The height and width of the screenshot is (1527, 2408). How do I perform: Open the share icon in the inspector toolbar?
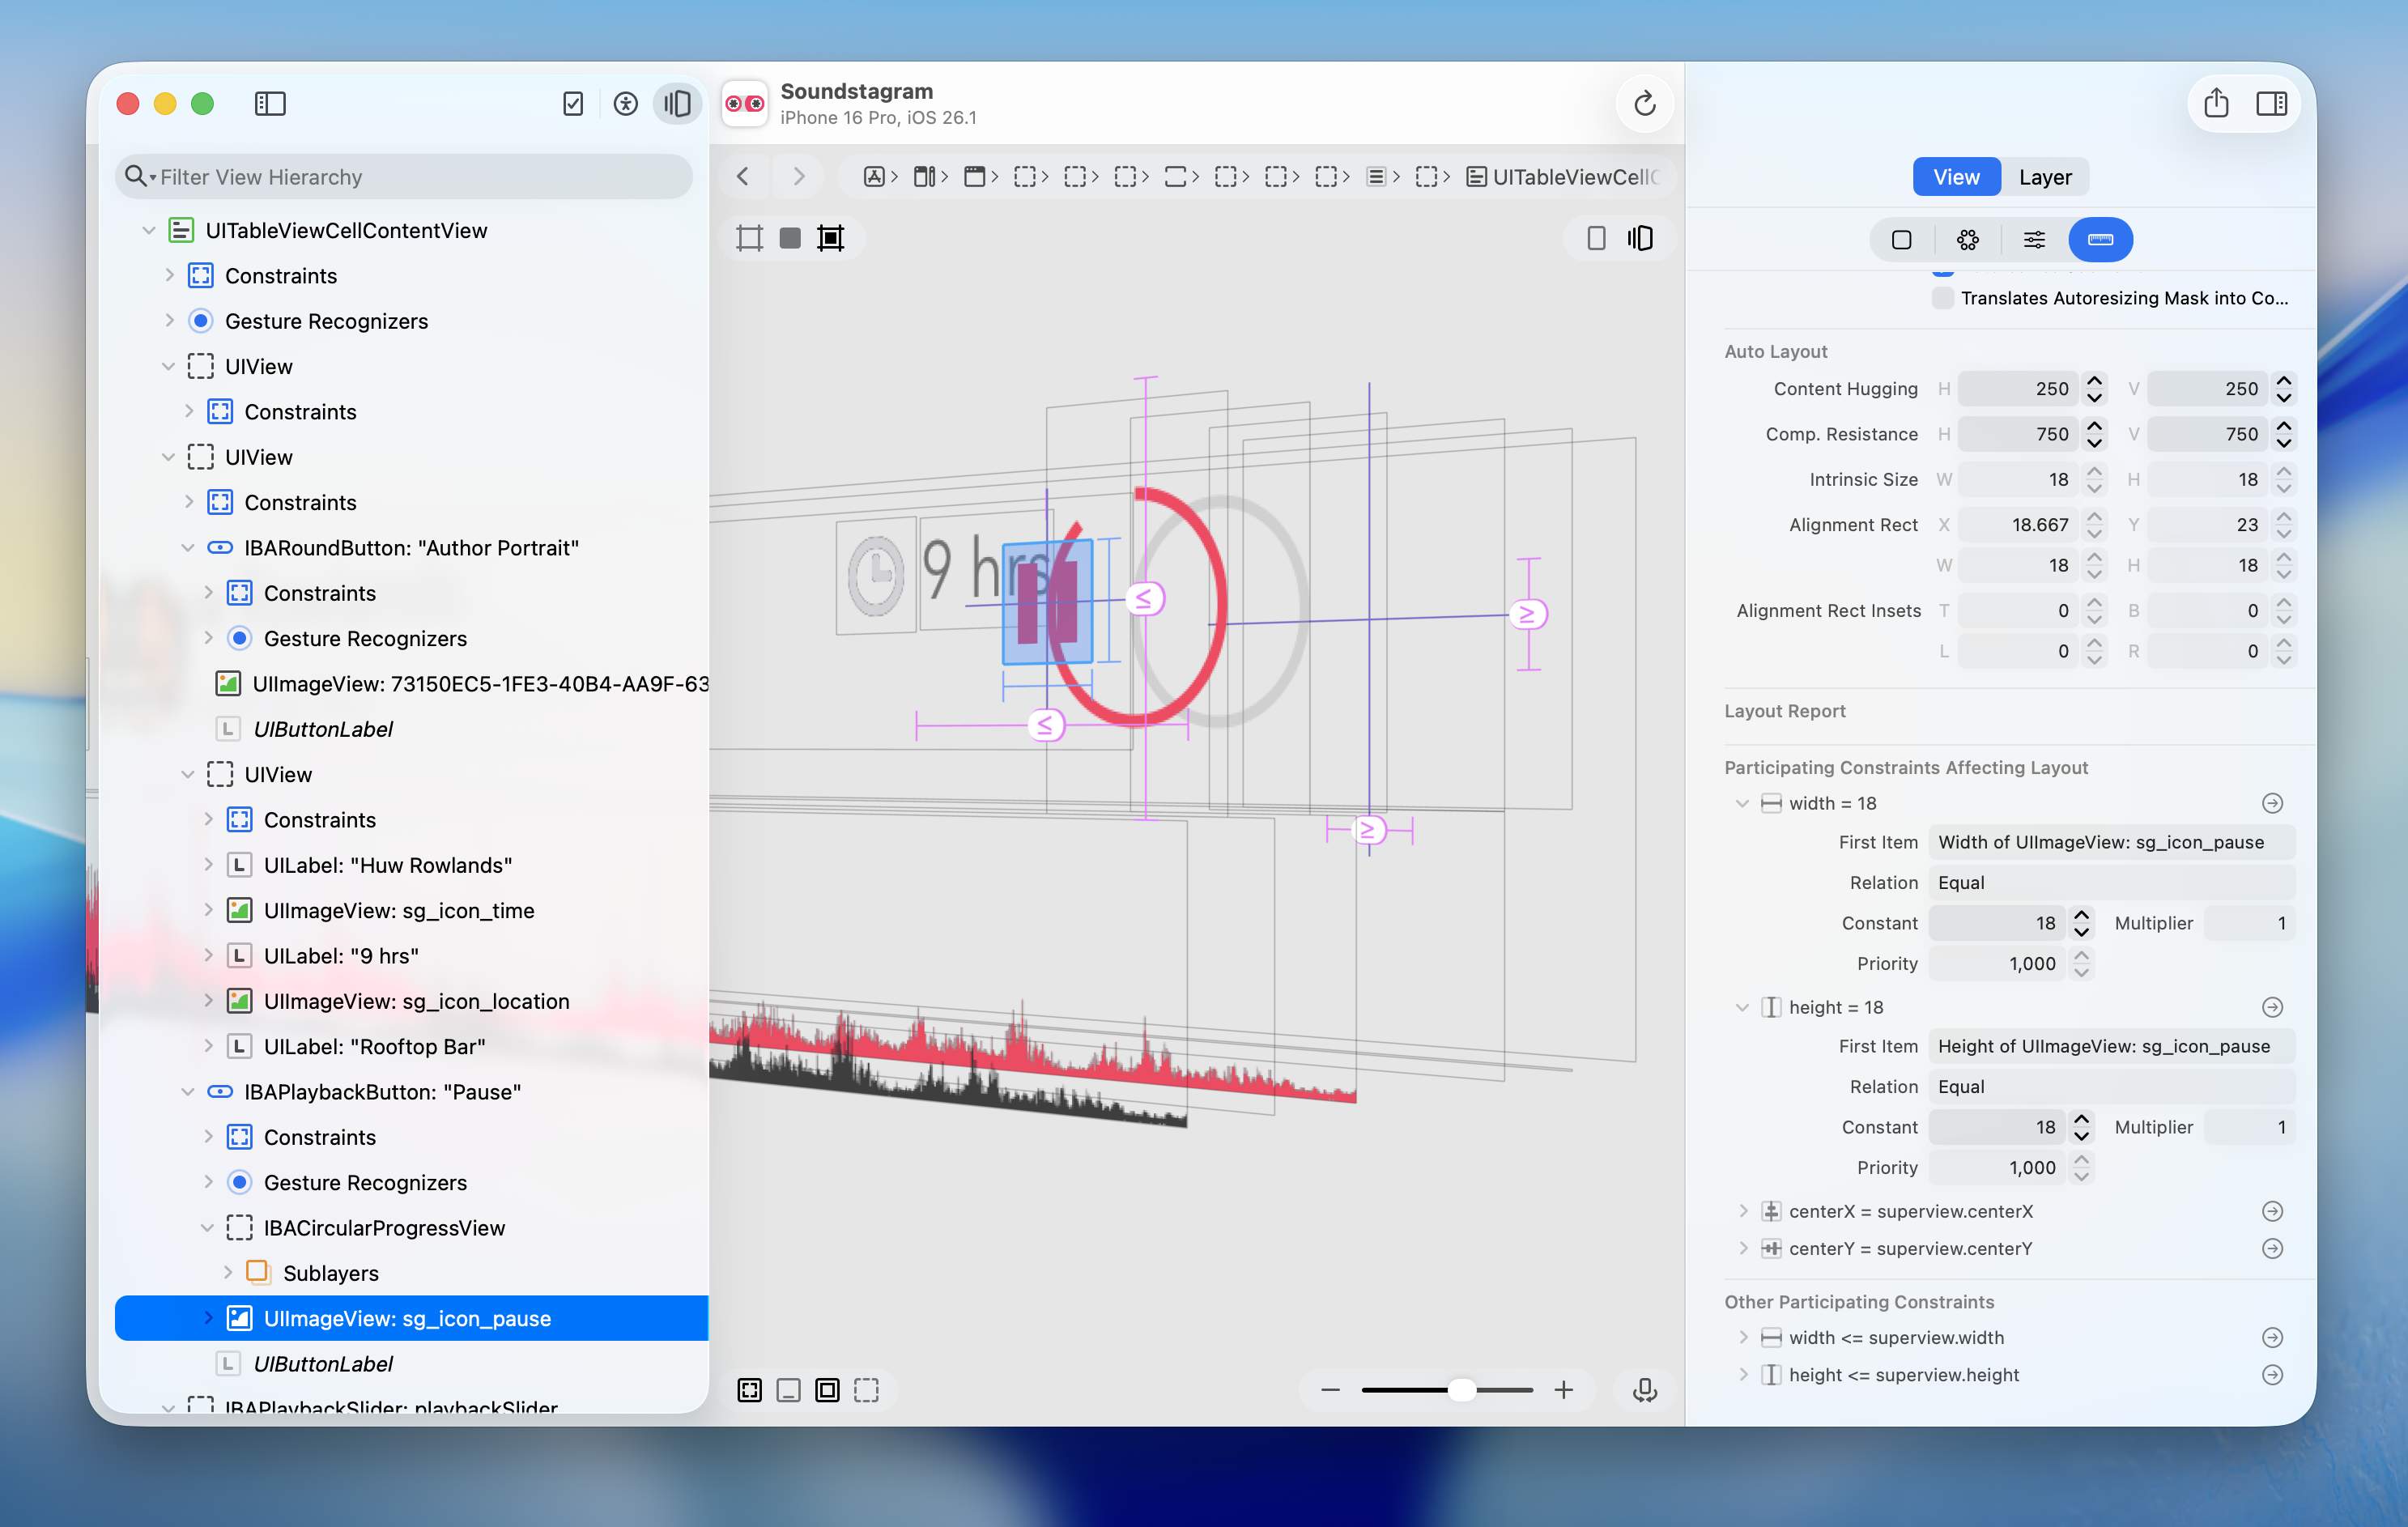(2217, 103)
